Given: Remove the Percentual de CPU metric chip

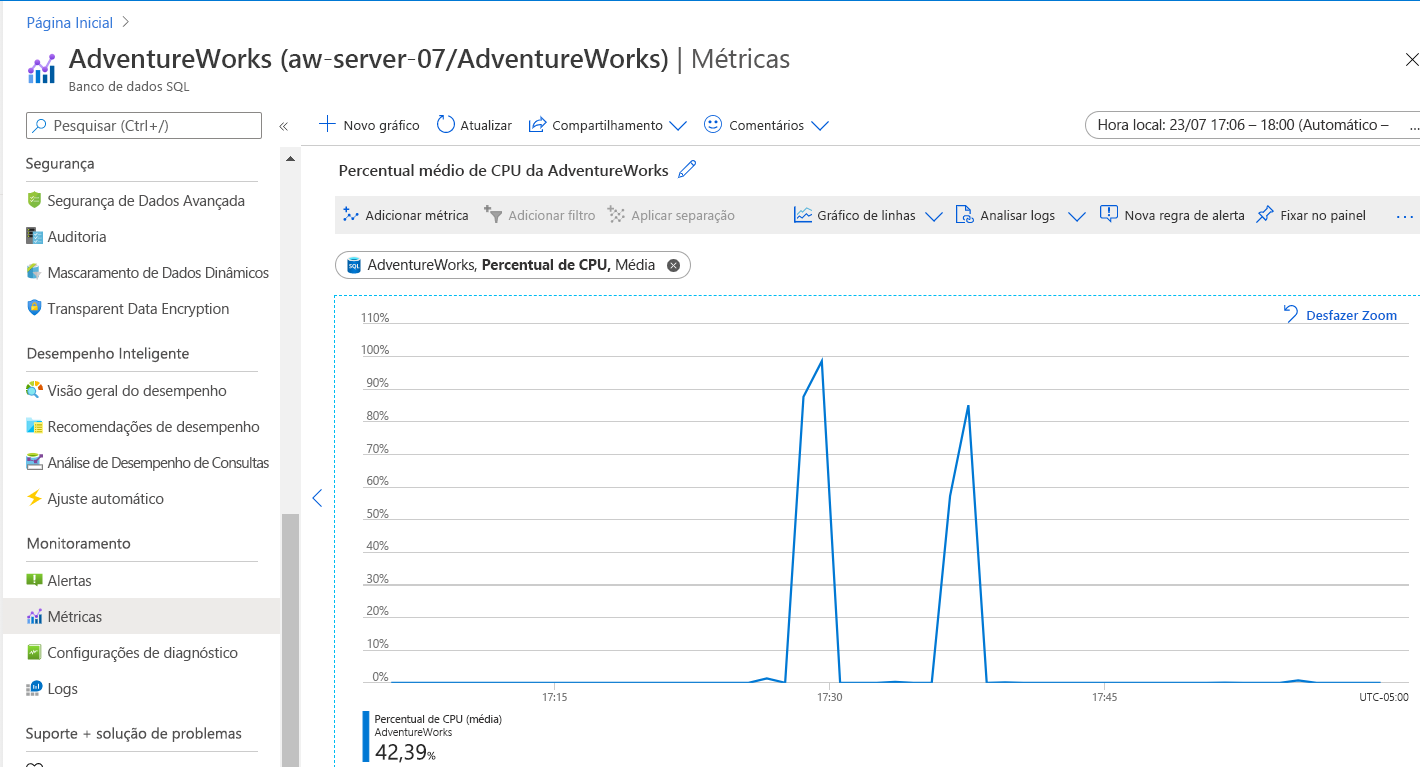Looking at the screenshot, I should (x=673, y=265).
